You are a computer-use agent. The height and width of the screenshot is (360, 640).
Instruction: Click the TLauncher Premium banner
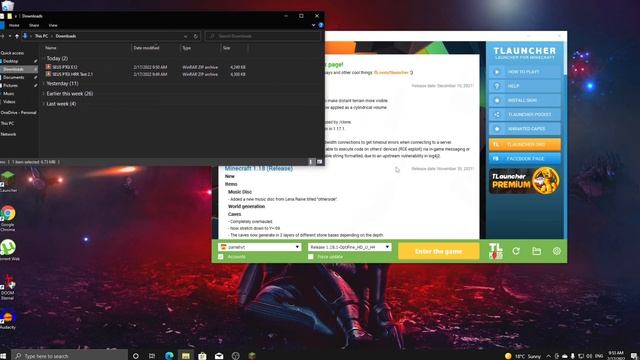point(524,181)
